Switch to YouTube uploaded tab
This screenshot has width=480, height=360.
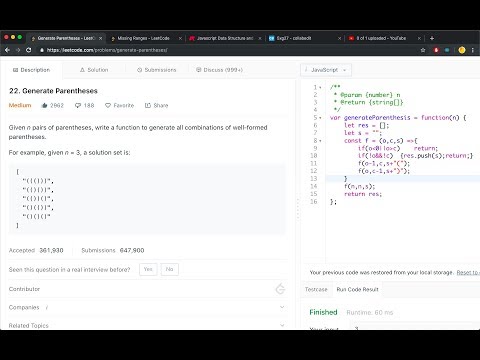(382, 38)
